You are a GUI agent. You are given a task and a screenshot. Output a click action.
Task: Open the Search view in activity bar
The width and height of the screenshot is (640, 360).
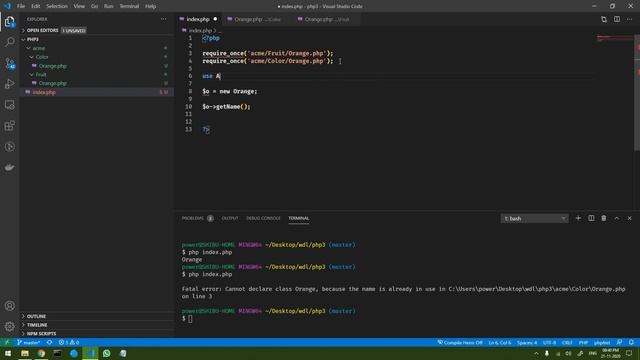coord(10,42)
